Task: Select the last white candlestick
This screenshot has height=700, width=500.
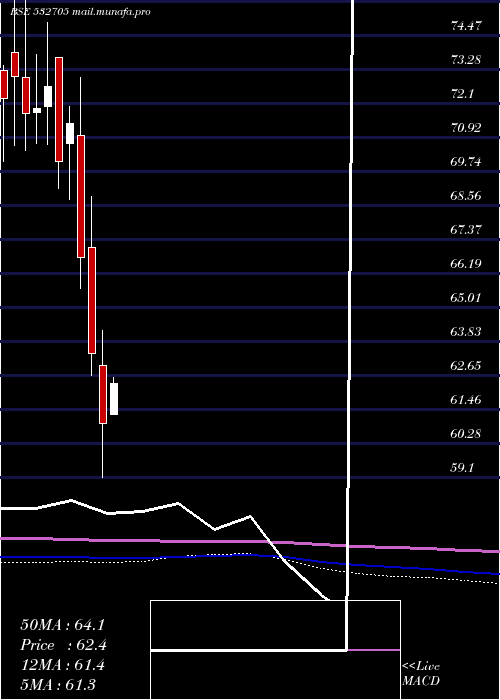Action: [x=114, y=399]
